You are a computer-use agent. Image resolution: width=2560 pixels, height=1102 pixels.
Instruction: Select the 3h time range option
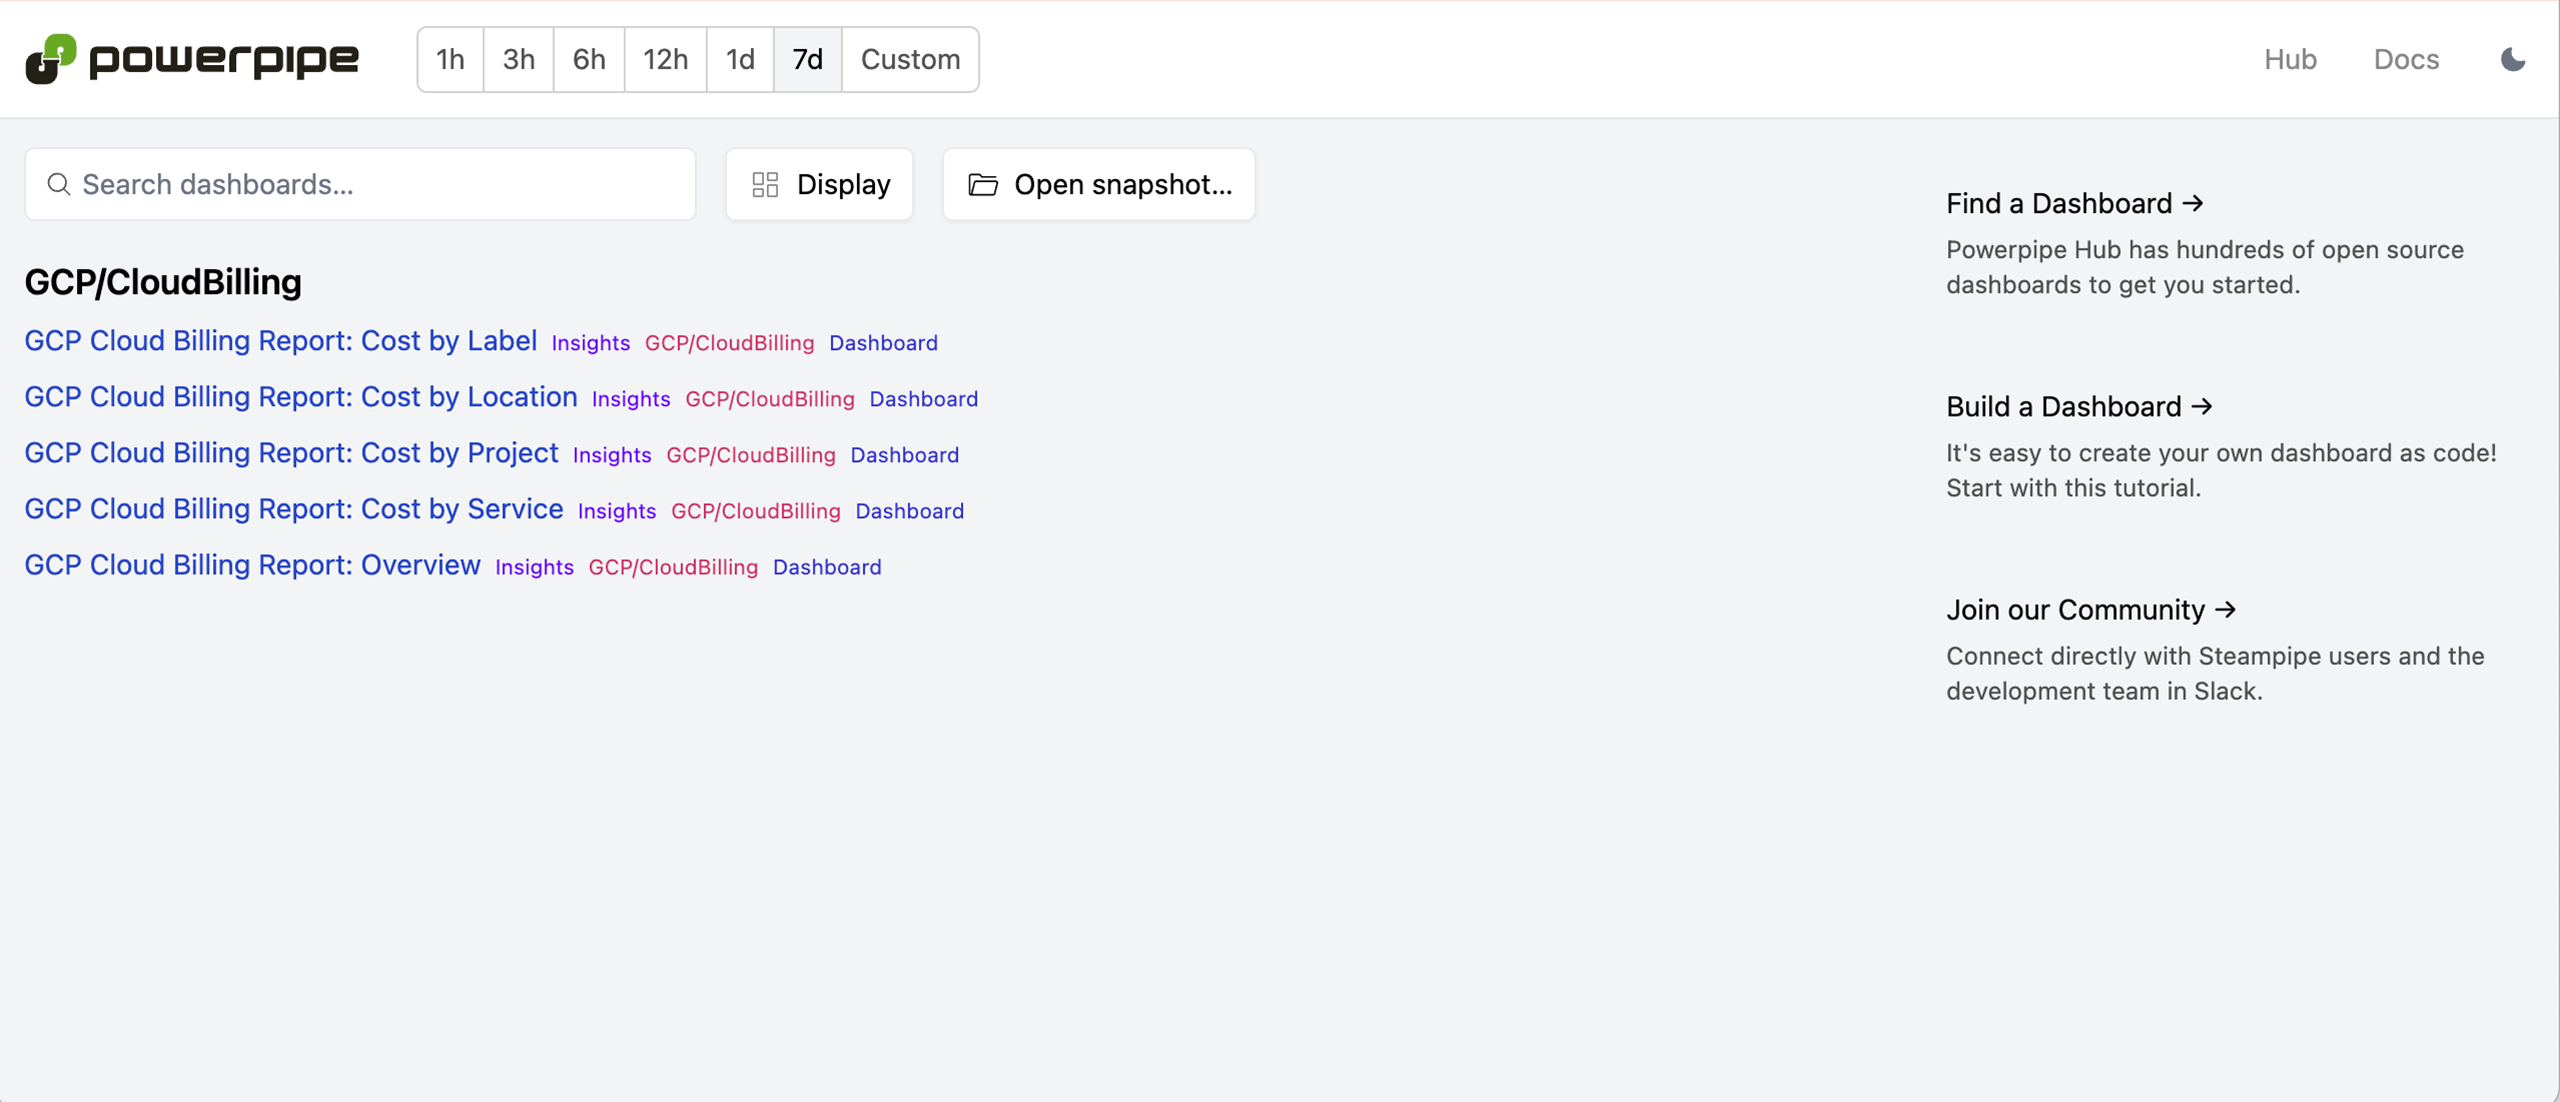[x=517, y=59]
